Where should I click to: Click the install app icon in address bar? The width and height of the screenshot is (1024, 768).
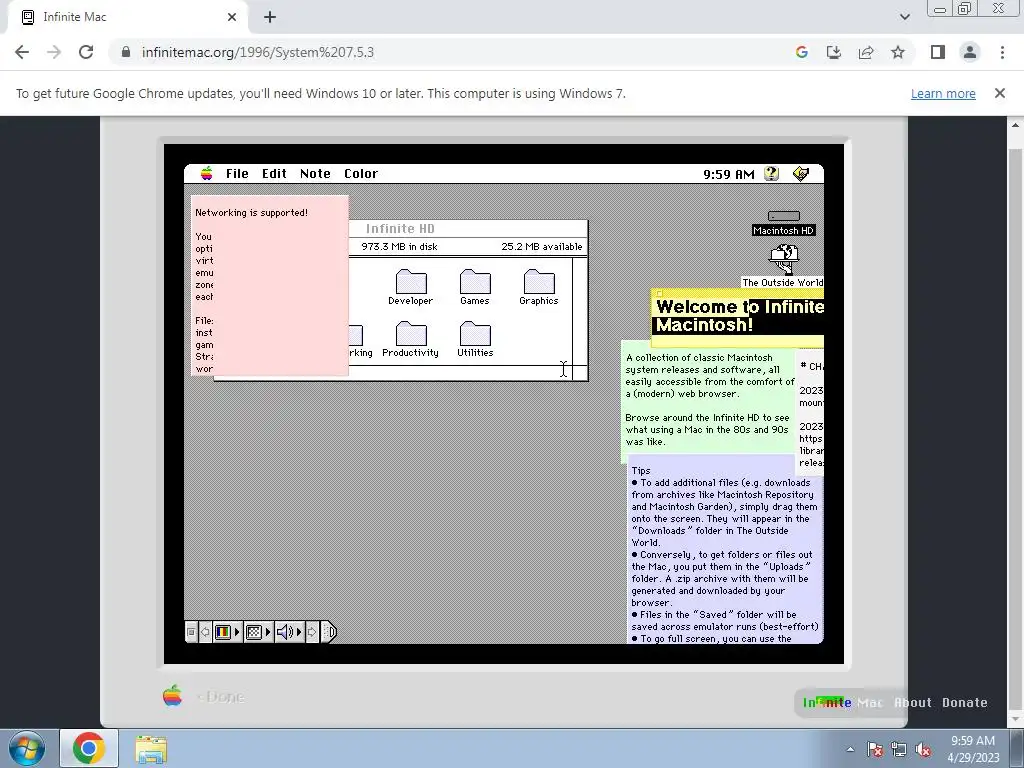click(x=834, y=52)
